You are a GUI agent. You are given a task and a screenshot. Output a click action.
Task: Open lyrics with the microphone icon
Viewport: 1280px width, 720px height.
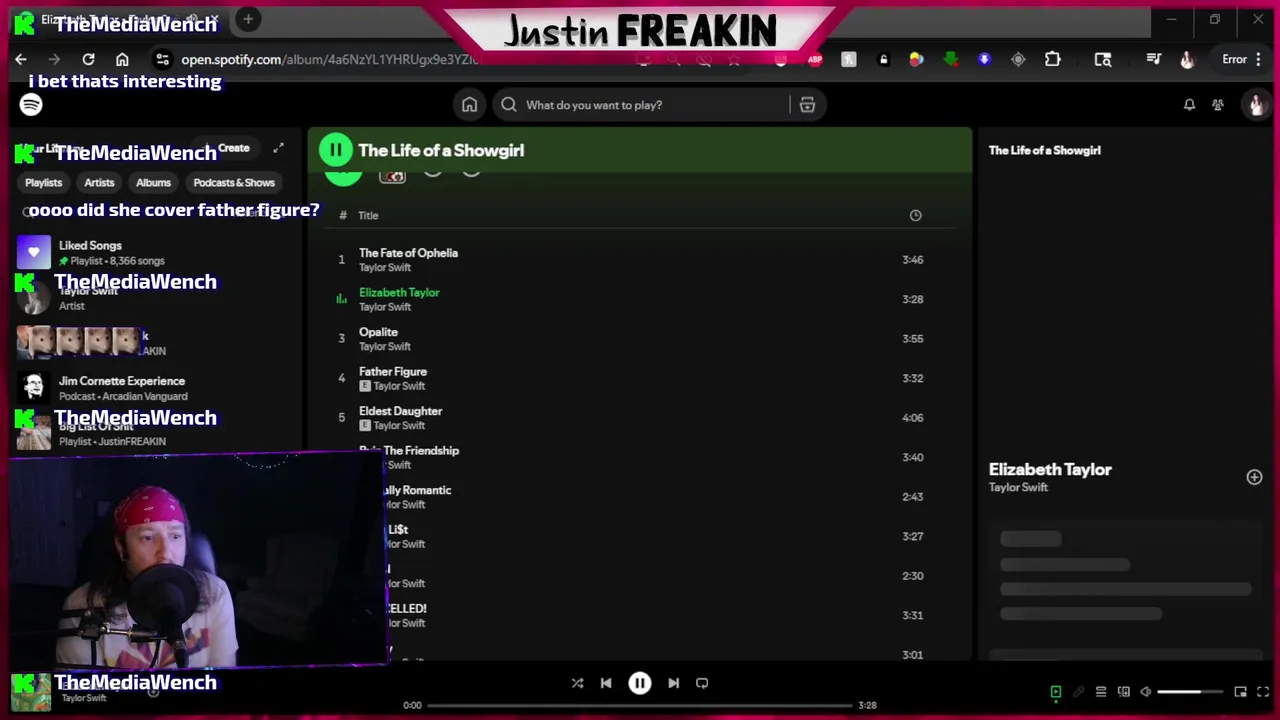pyautogui.click(x=1078, y=692)
